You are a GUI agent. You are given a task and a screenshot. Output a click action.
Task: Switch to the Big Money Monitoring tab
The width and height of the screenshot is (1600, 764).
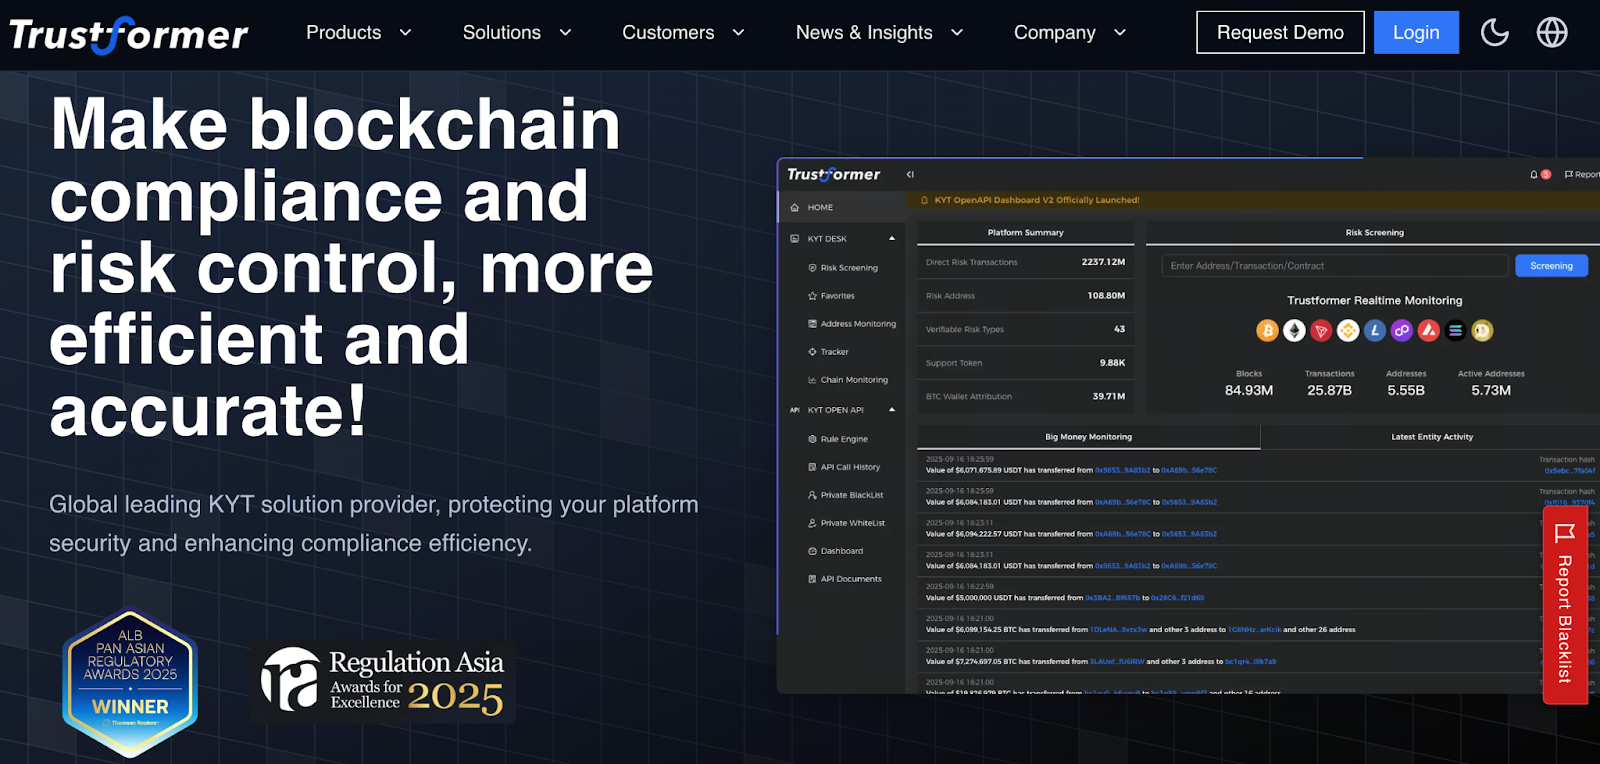coord(1088,437)
